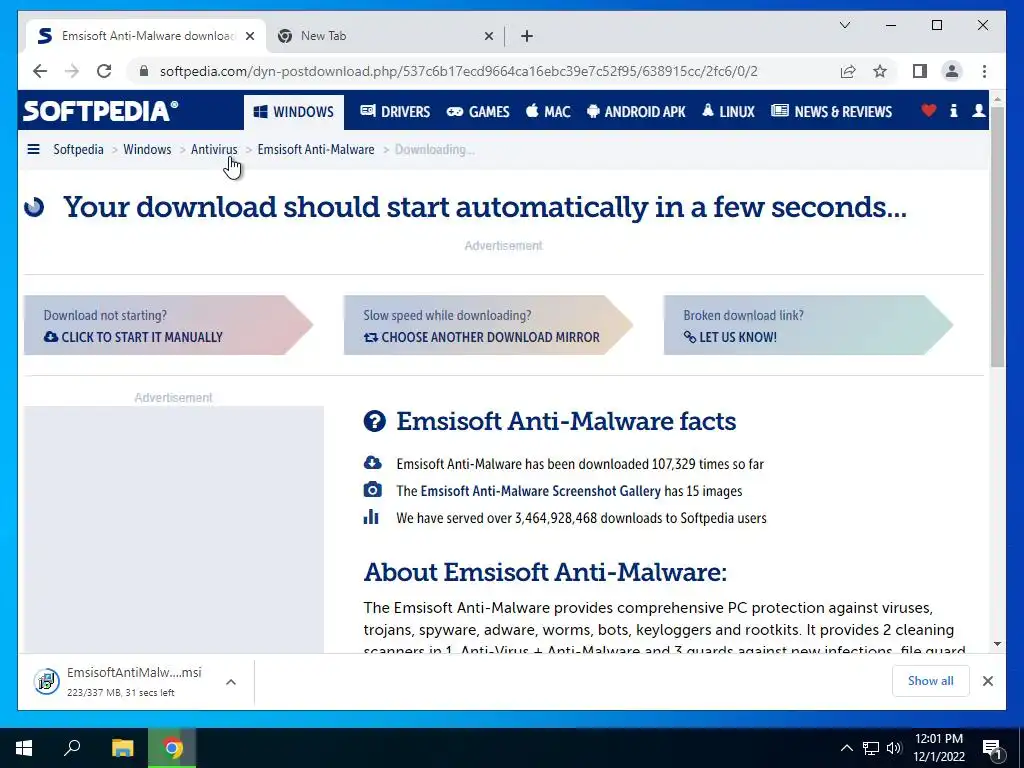The height and width of the screenshot is (768, 1024).
Task: Open the MAC section
Action: [549, 112]
